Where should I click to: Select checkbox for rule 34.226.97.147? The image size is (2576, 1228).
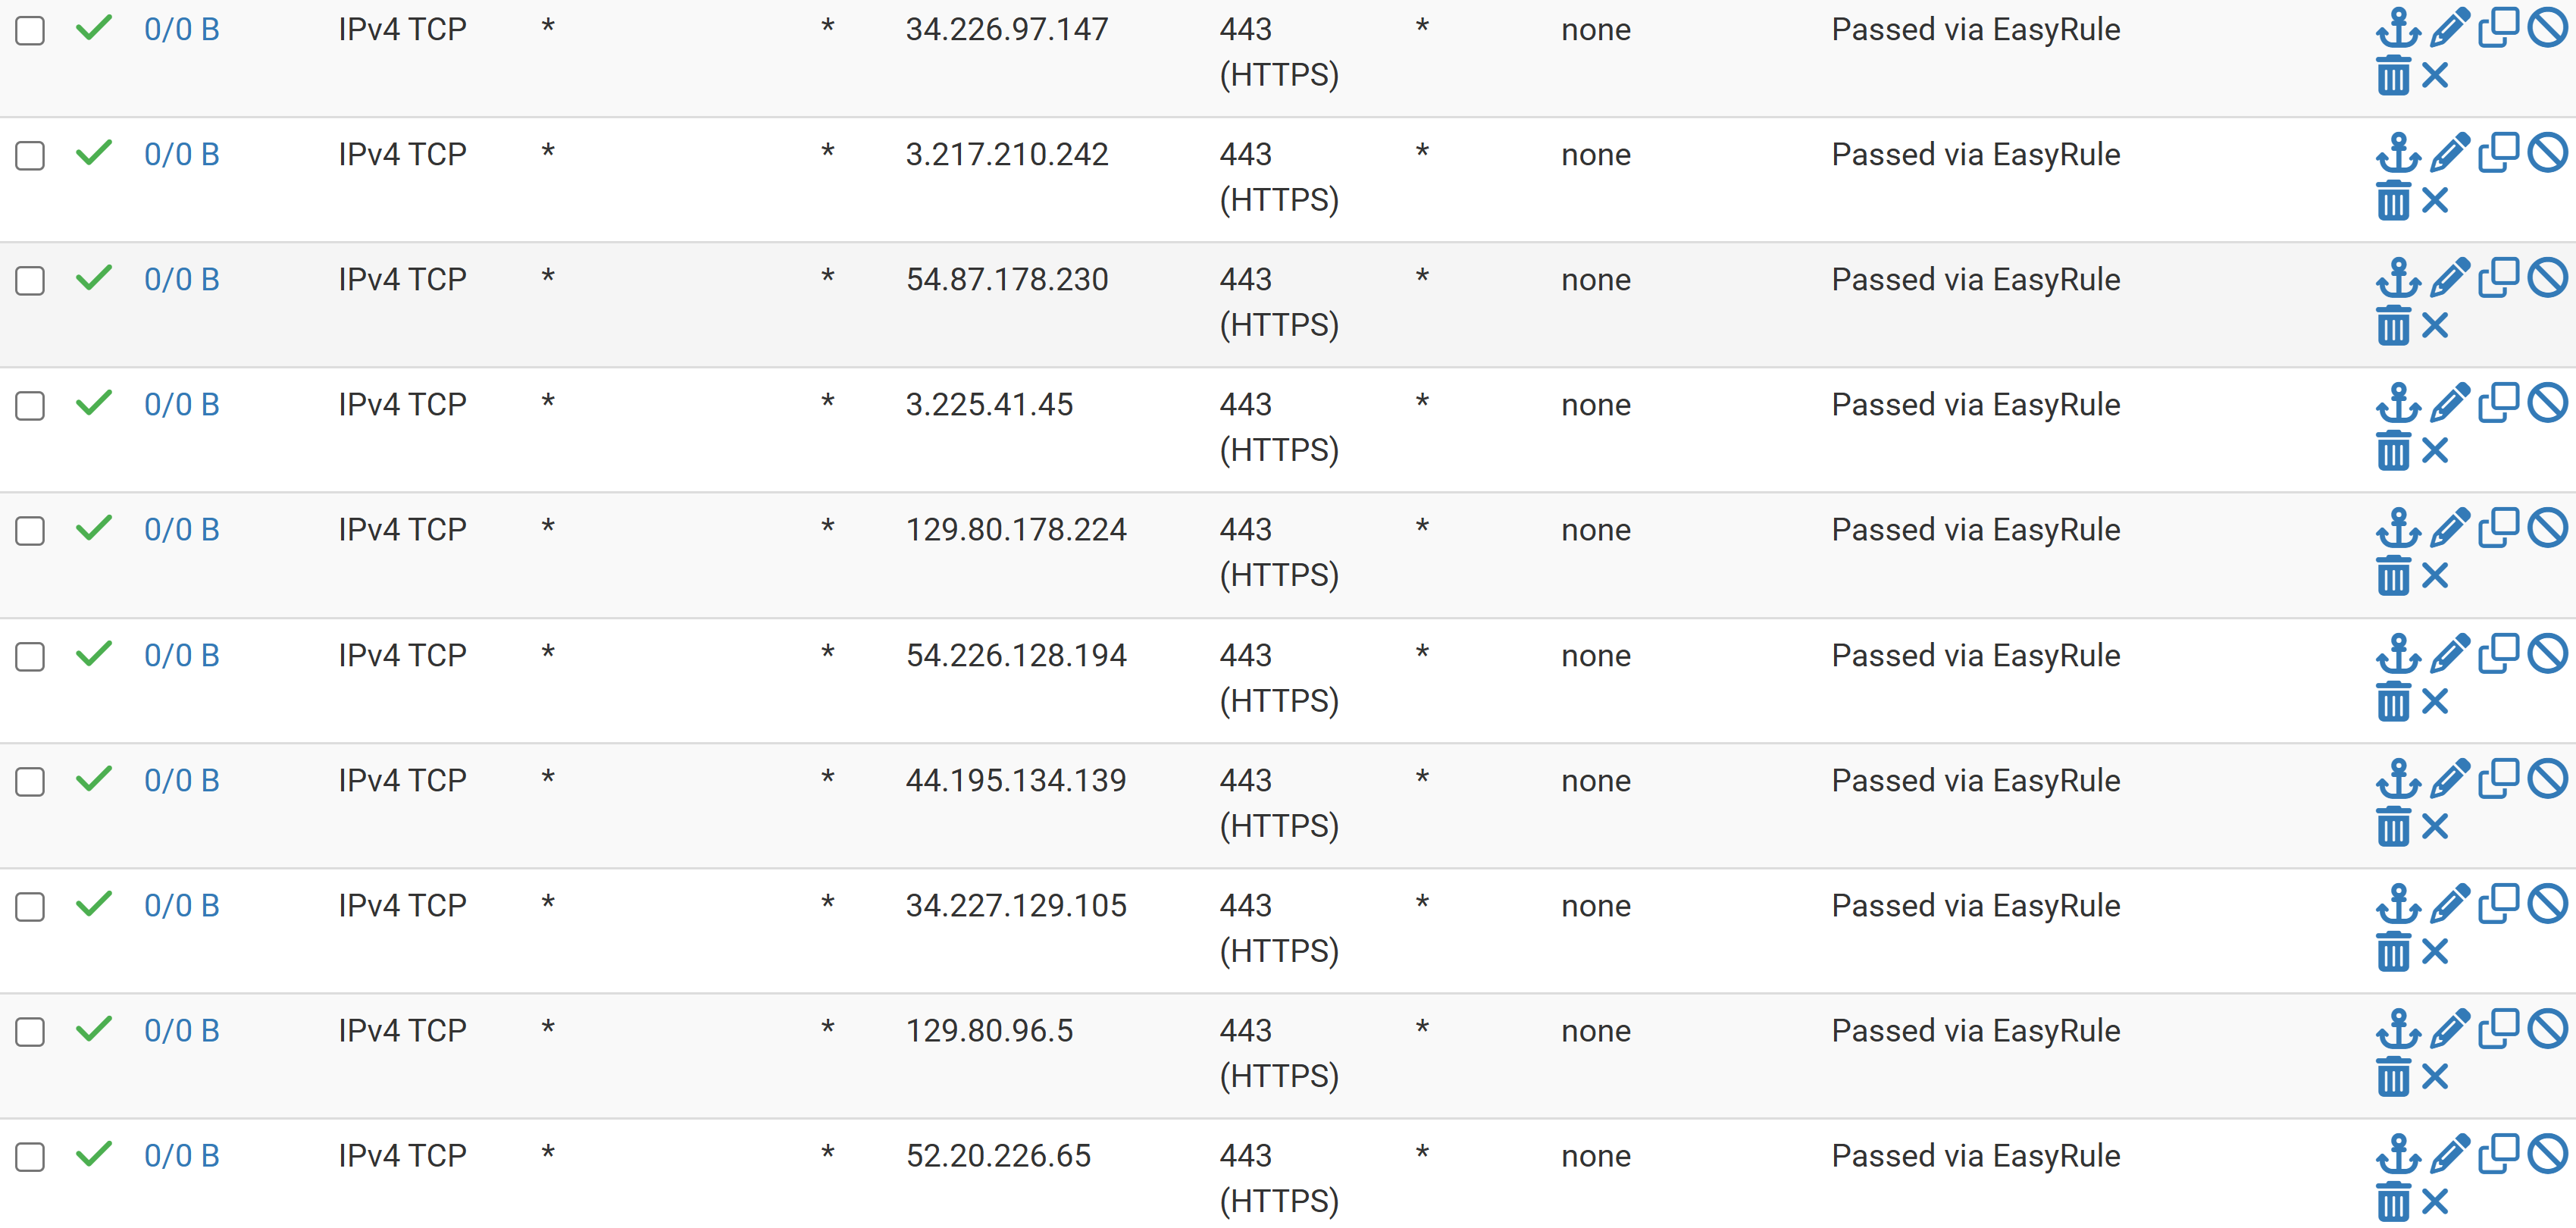coord(30,30)
